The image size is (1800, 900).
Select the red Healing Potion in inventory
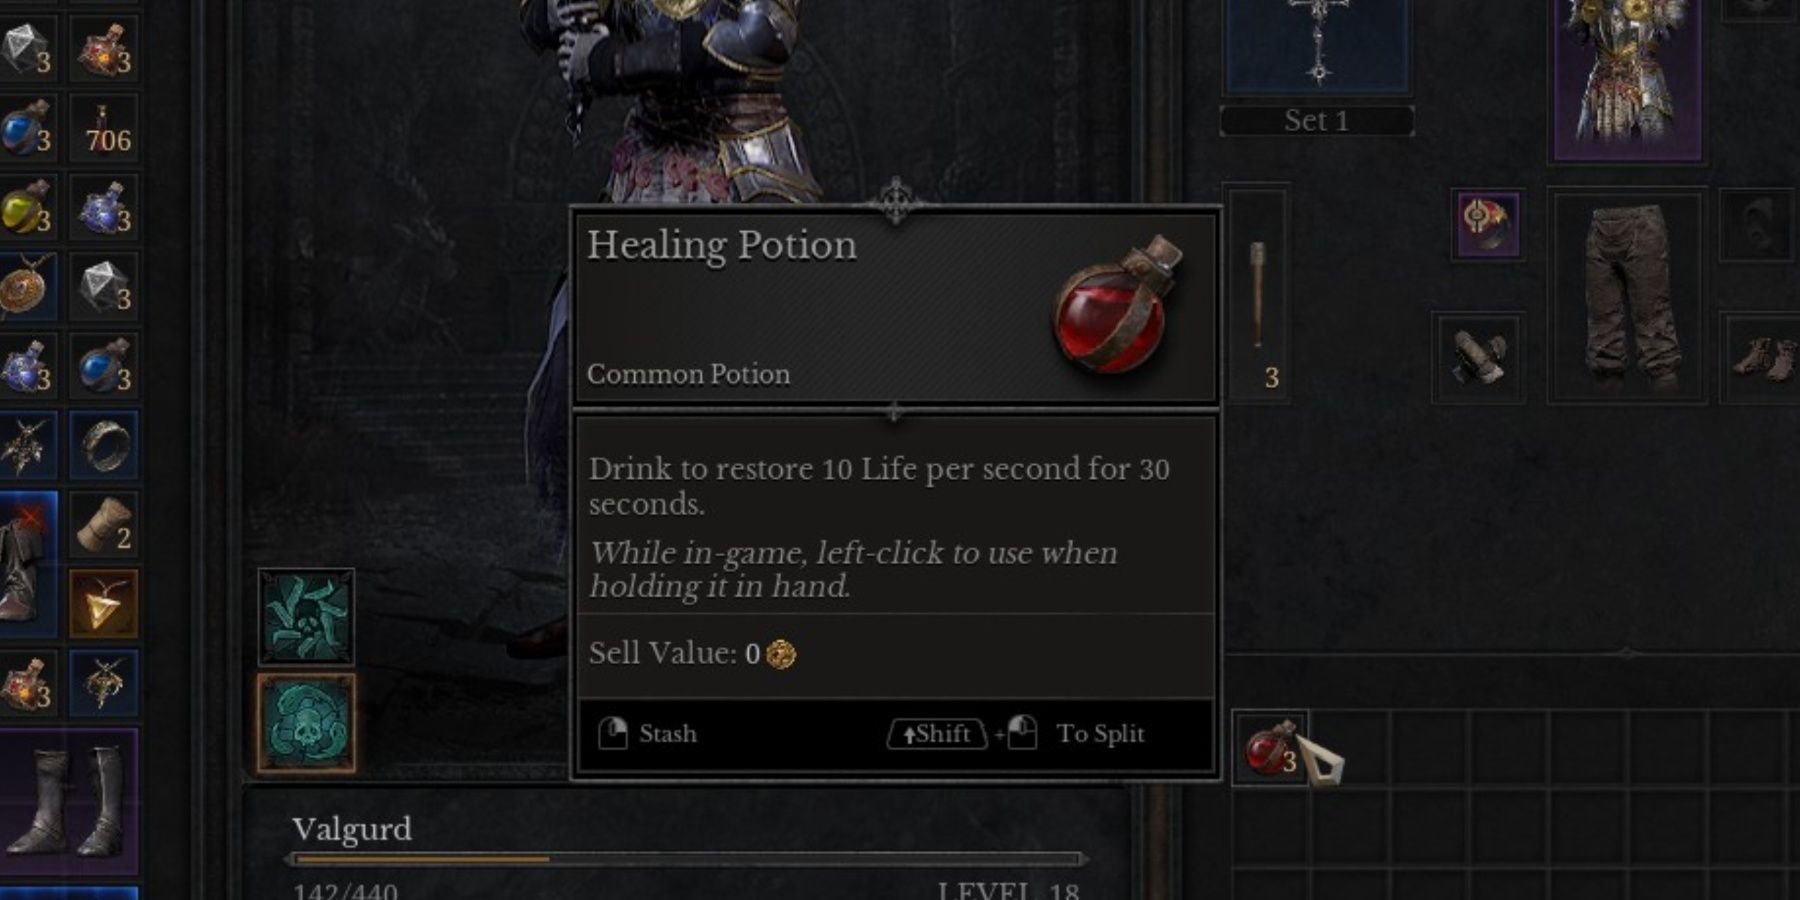(1270, 748)
